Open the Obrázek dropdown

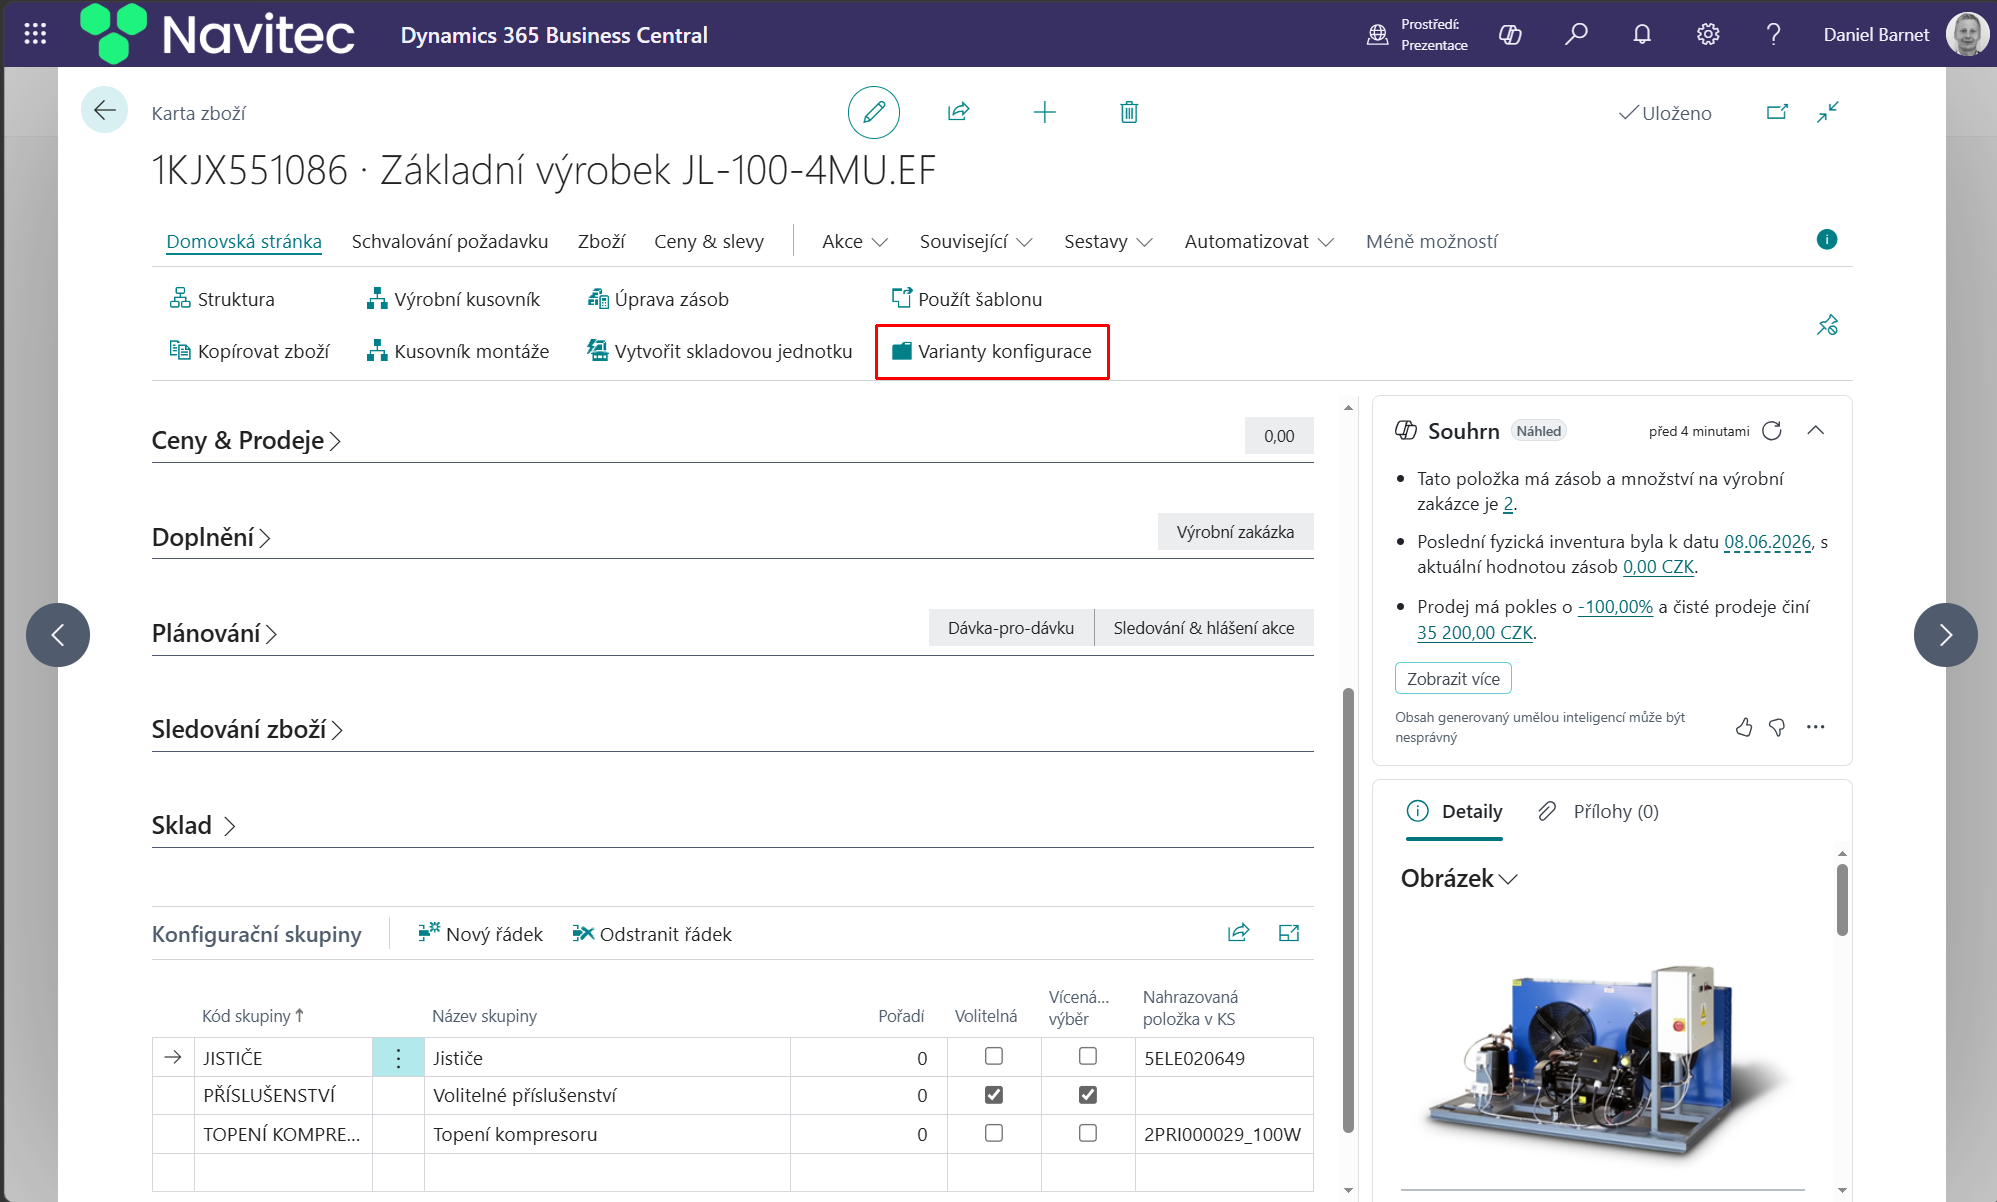1459,878
